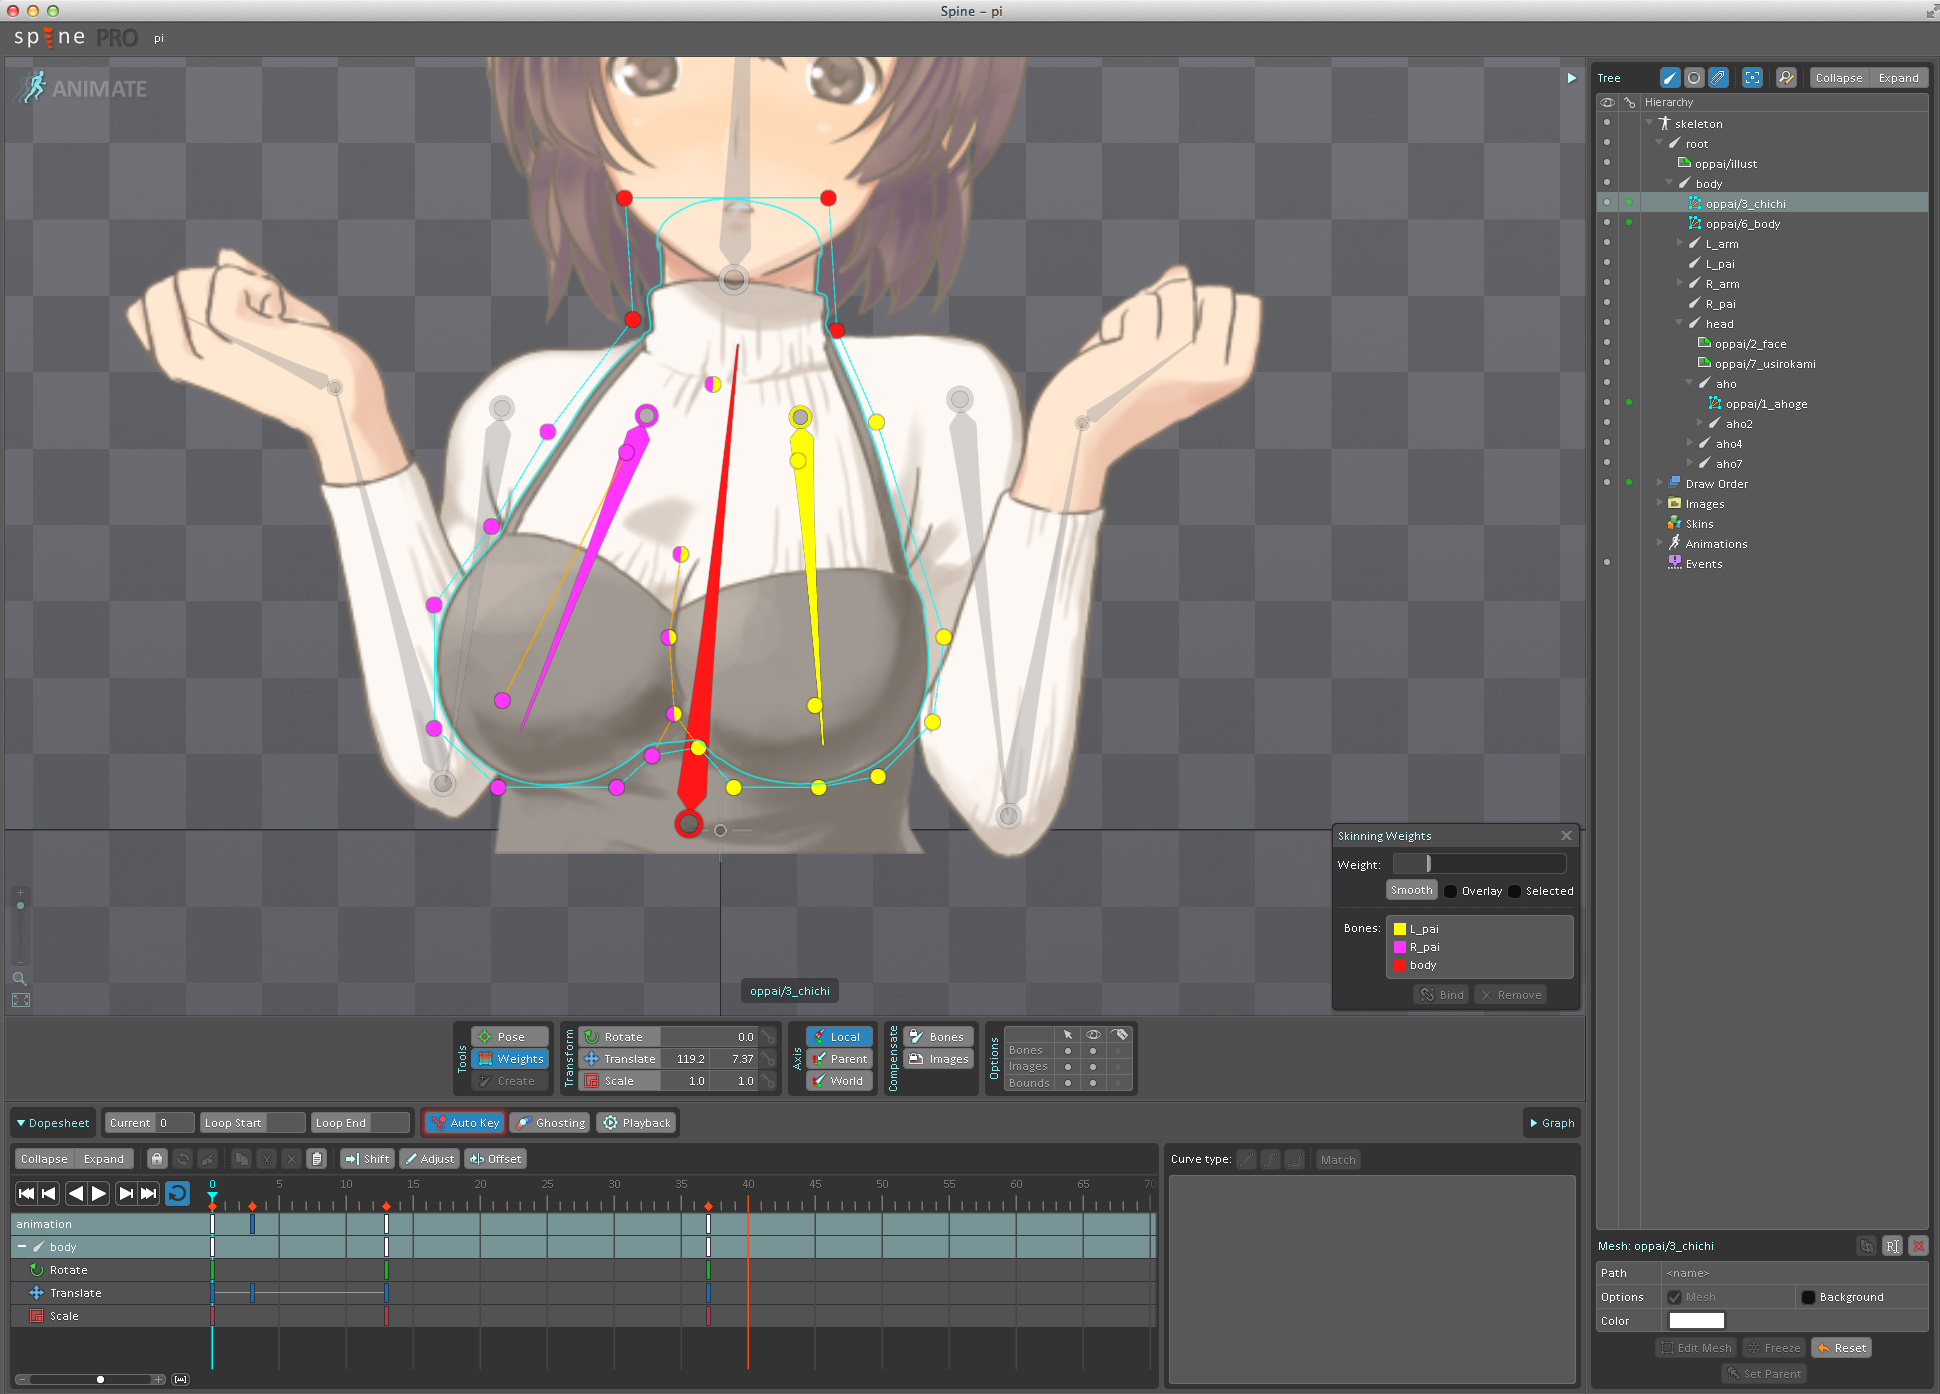This screenshot has width=1940, height=1394.
Task: Click the play arrow at viewport top right
Action: click(1572, 78)
